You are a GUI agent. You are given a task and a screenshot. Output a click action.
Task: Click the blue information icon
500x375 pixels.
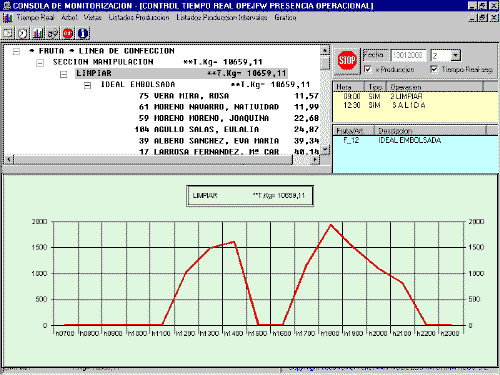tap(83, 33)
